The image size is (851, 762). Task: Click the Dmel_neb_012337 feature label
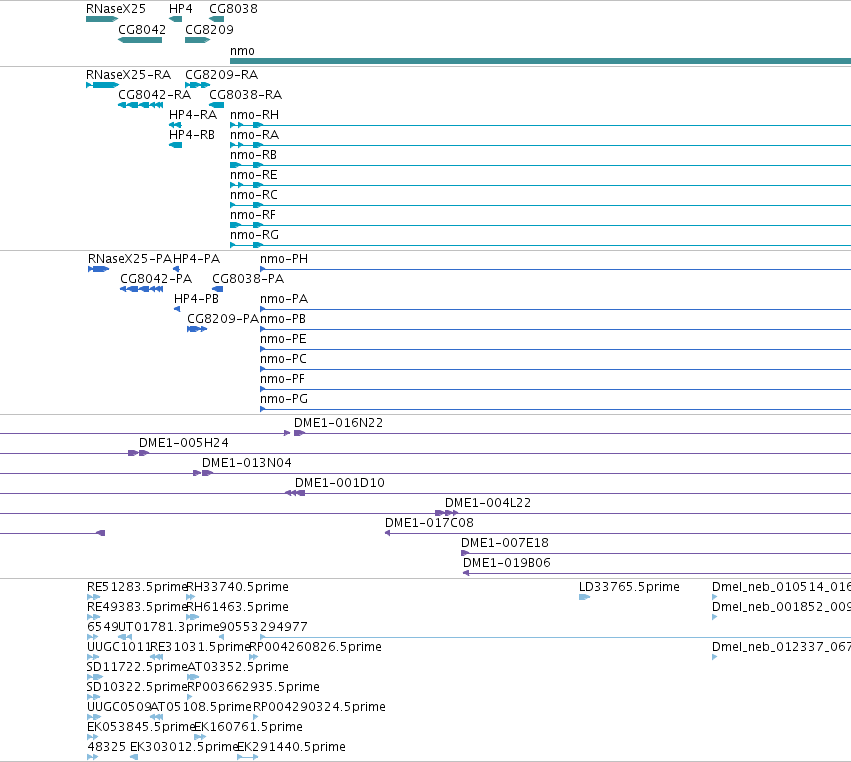coord(782,647)
